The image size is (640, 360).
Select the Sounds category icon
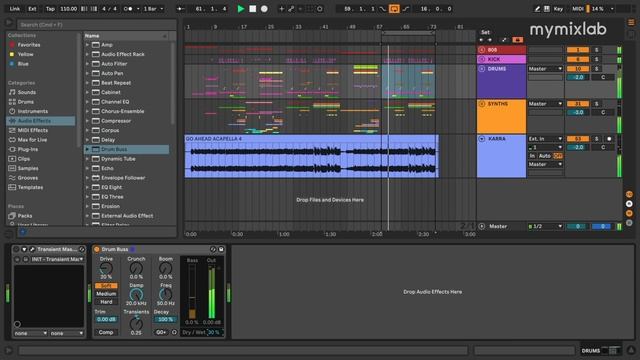coord(12,92)
